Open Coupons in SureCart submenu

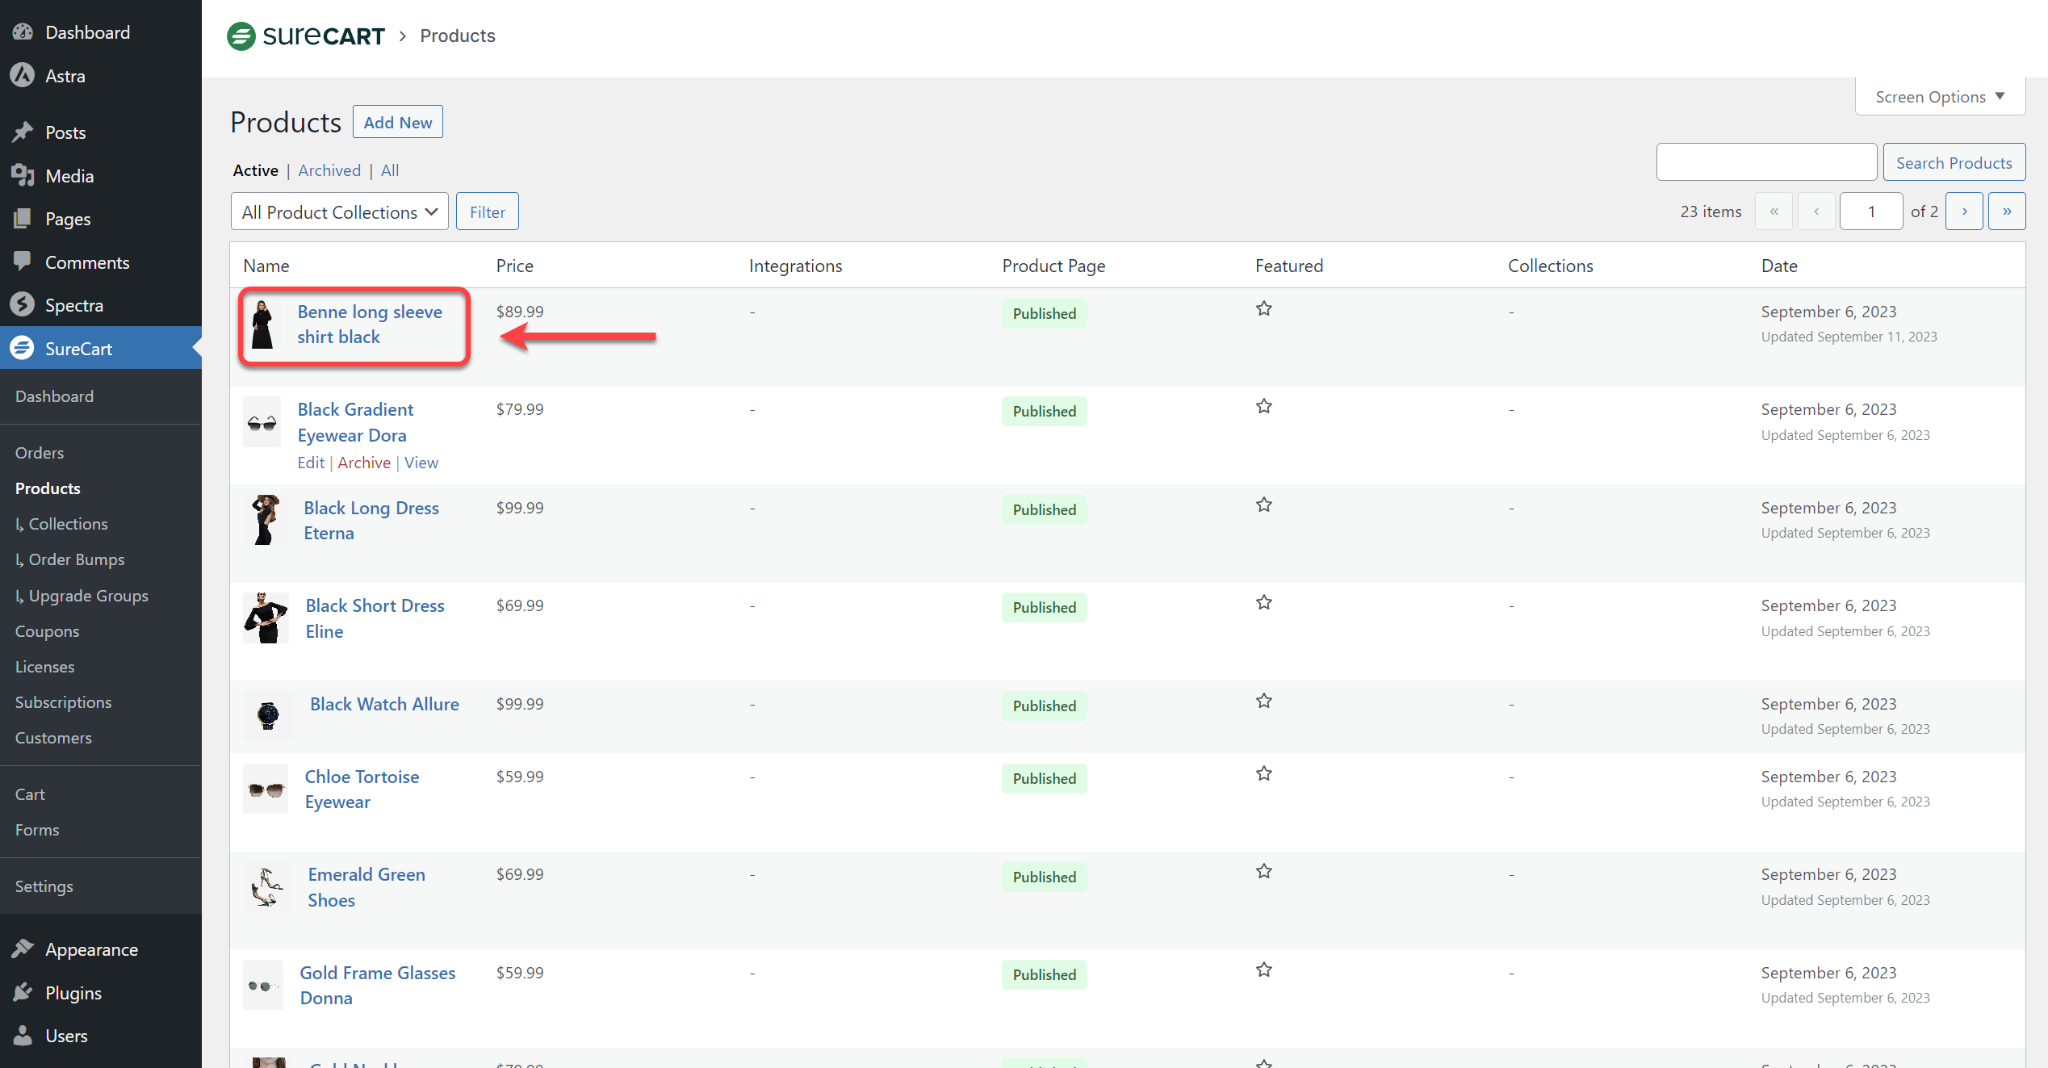[47, 631]
